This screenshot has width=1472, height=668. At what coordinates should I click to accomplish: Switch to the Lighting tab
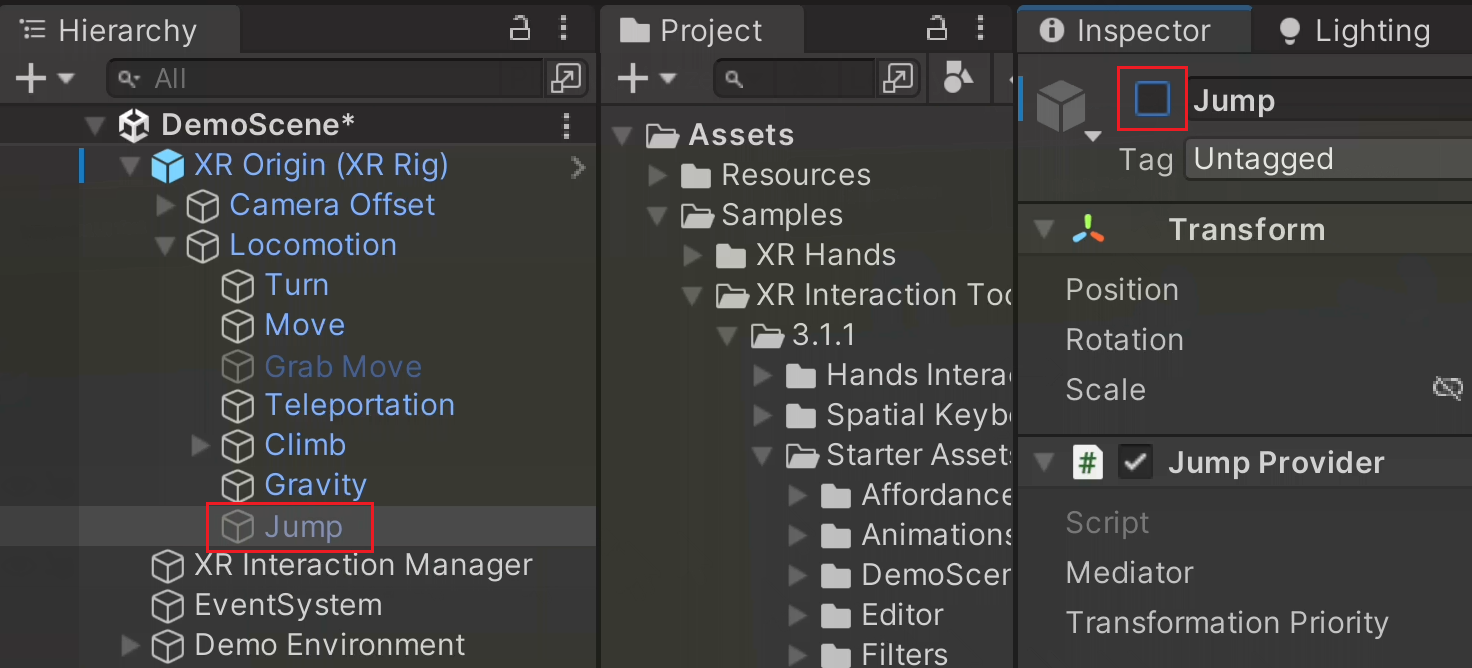point(1355,31)
